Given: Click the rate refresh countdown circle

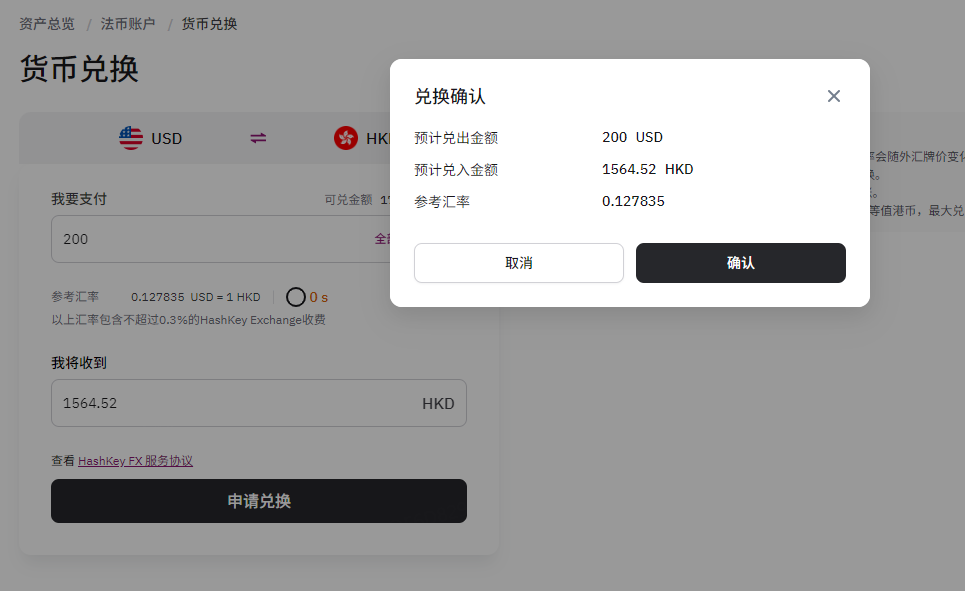Looking at the screenshot, I should [x=295, y=297].
